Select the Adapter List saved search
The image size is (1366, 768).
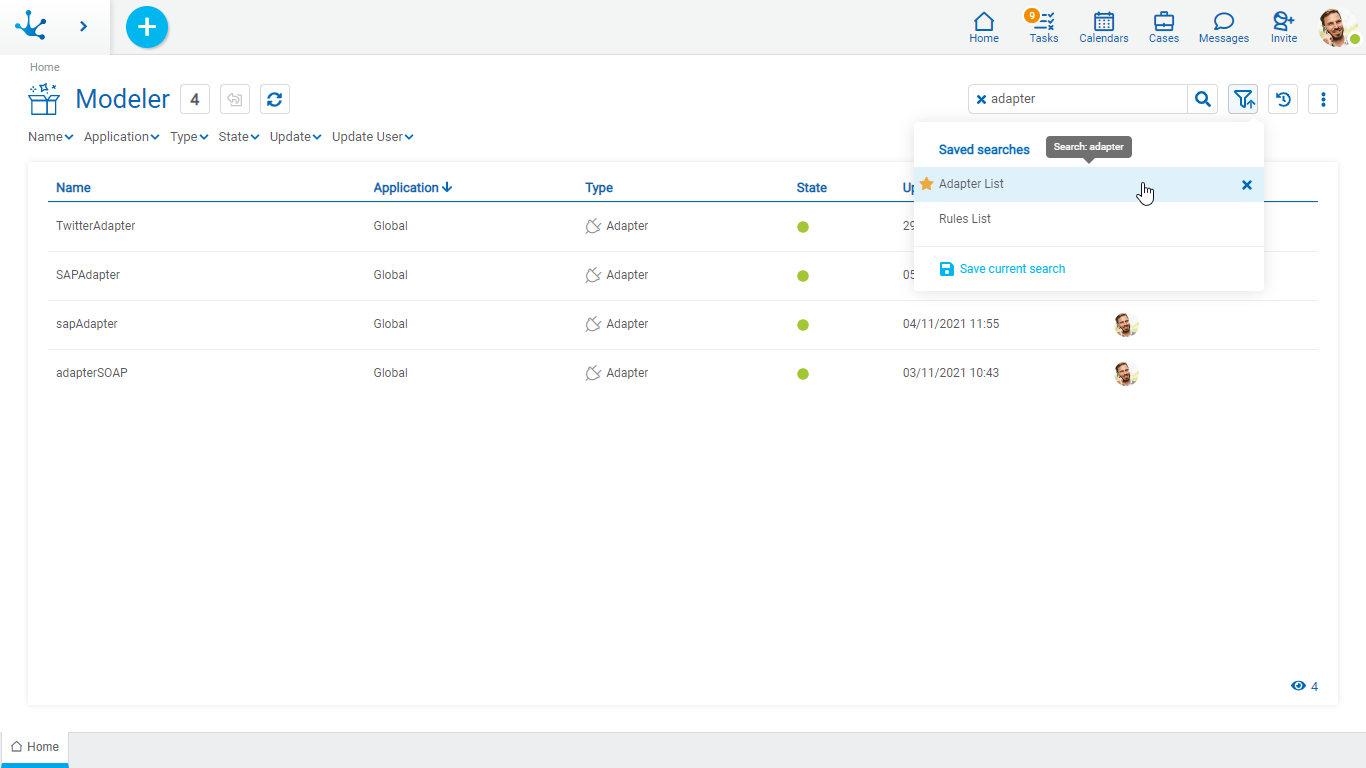click(x=1089, y=184)
